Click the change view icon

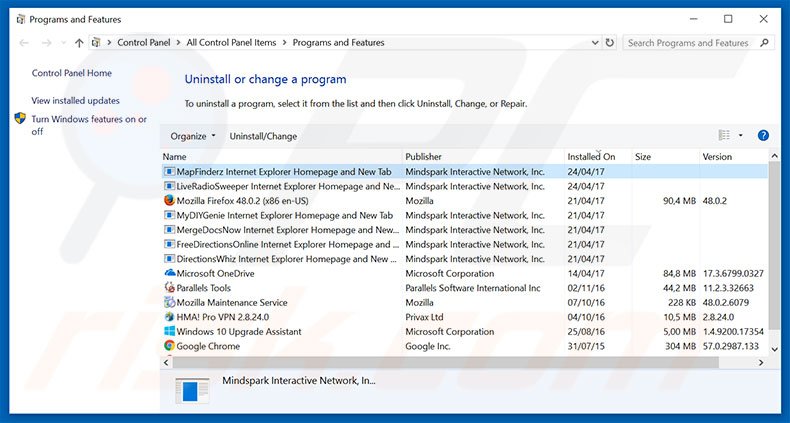pyautogui.click(x=724, y=135)
